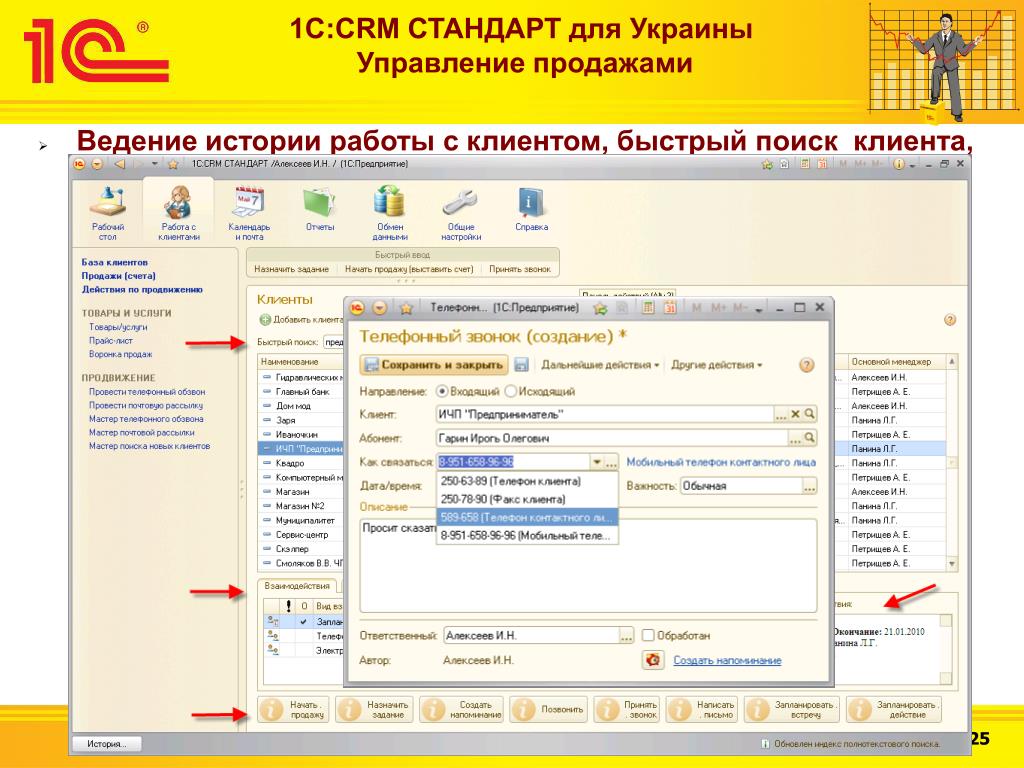This screenshot has width=1024, height=768.
Task: Choose 250-78-90 (Факс клиента) from list
Action: click(526, 500)
